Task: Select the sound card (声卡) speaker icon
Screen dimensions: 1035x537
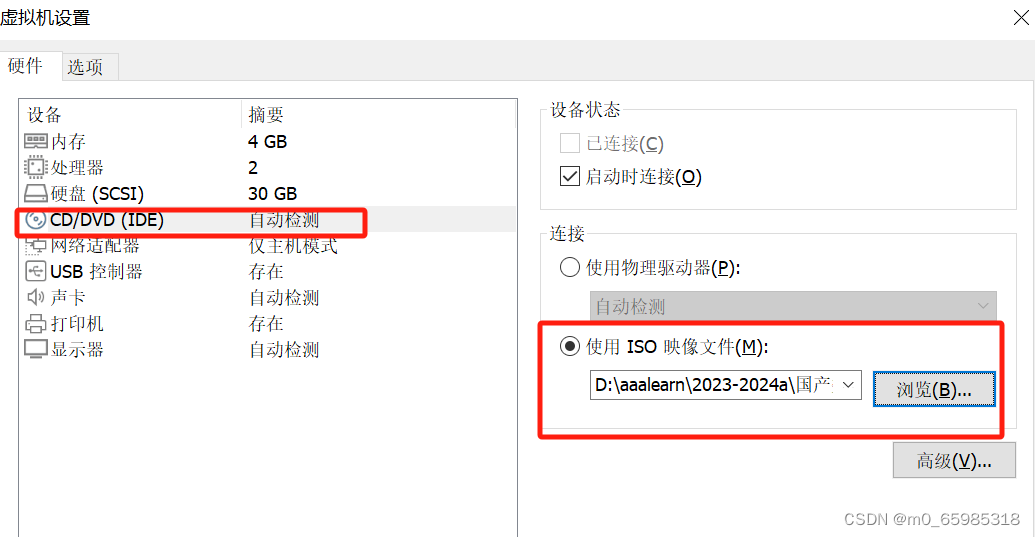Action: (x=36, y=298)
